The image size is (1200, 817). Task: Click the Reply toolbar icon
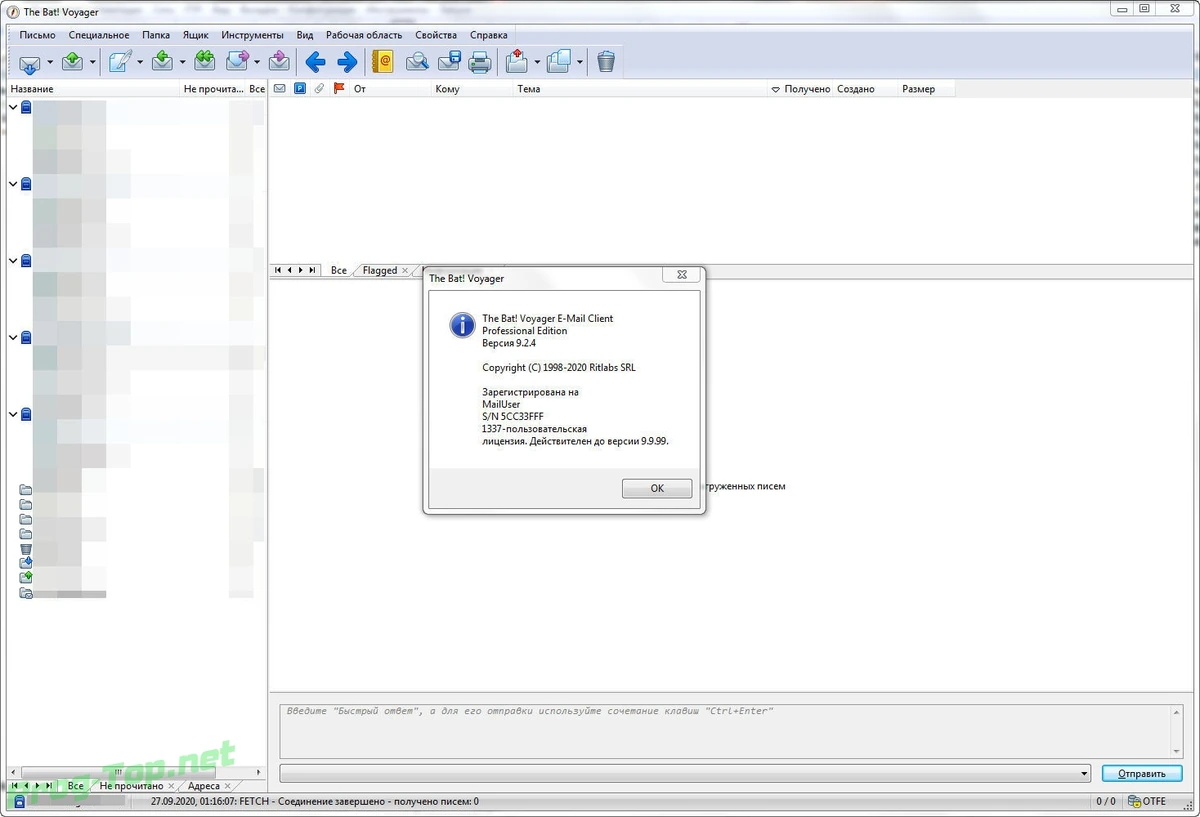click(x=162, y=62)
